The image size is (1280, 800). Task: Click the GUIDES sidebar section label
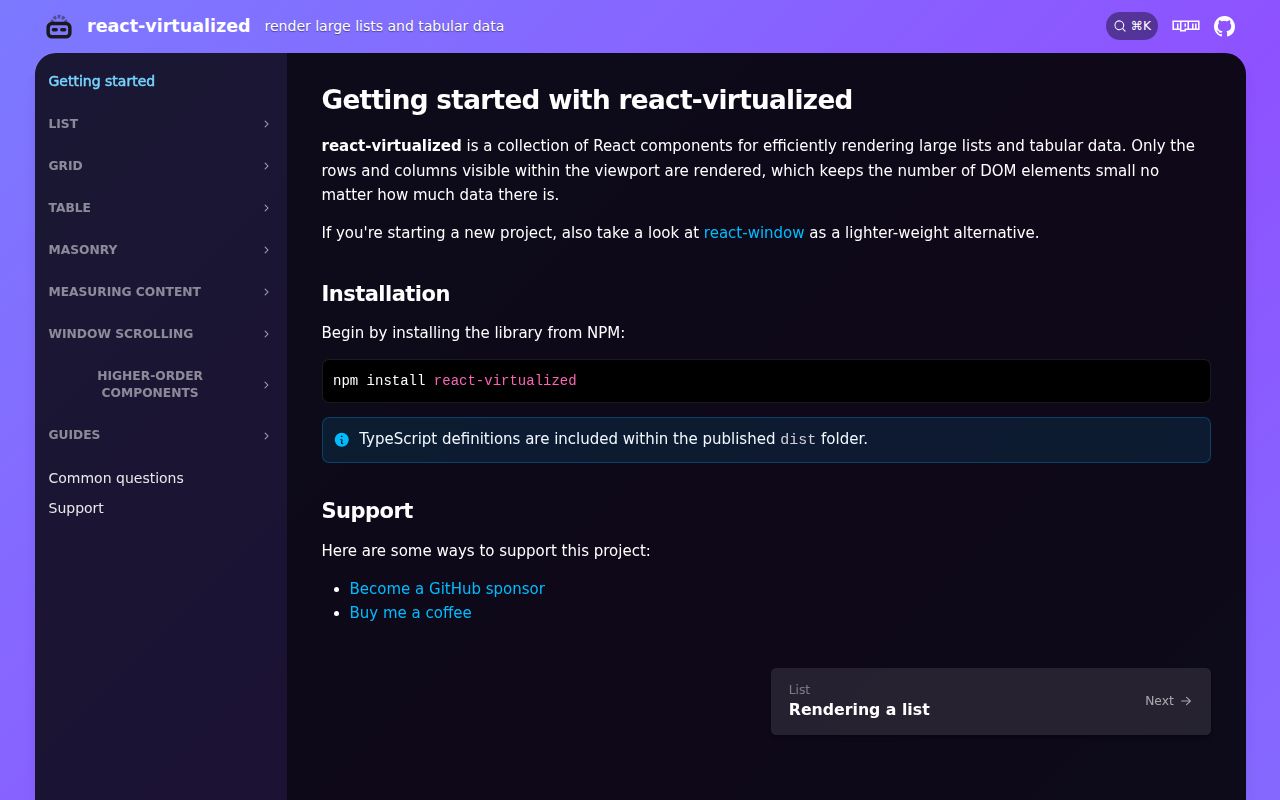pos(74,435)
